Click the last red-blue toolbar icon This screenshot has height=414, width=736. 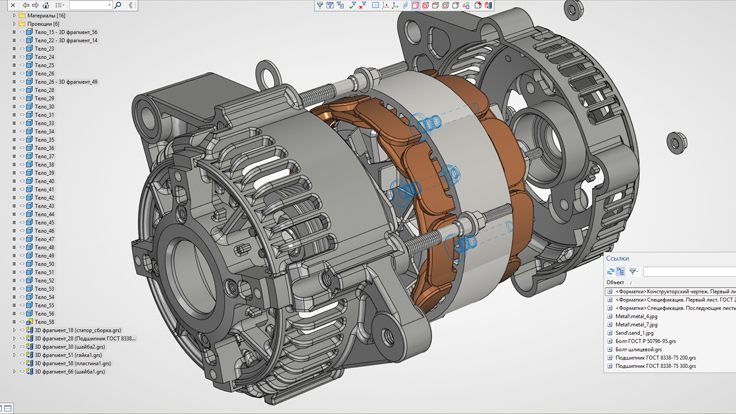[x=489, y=5]
